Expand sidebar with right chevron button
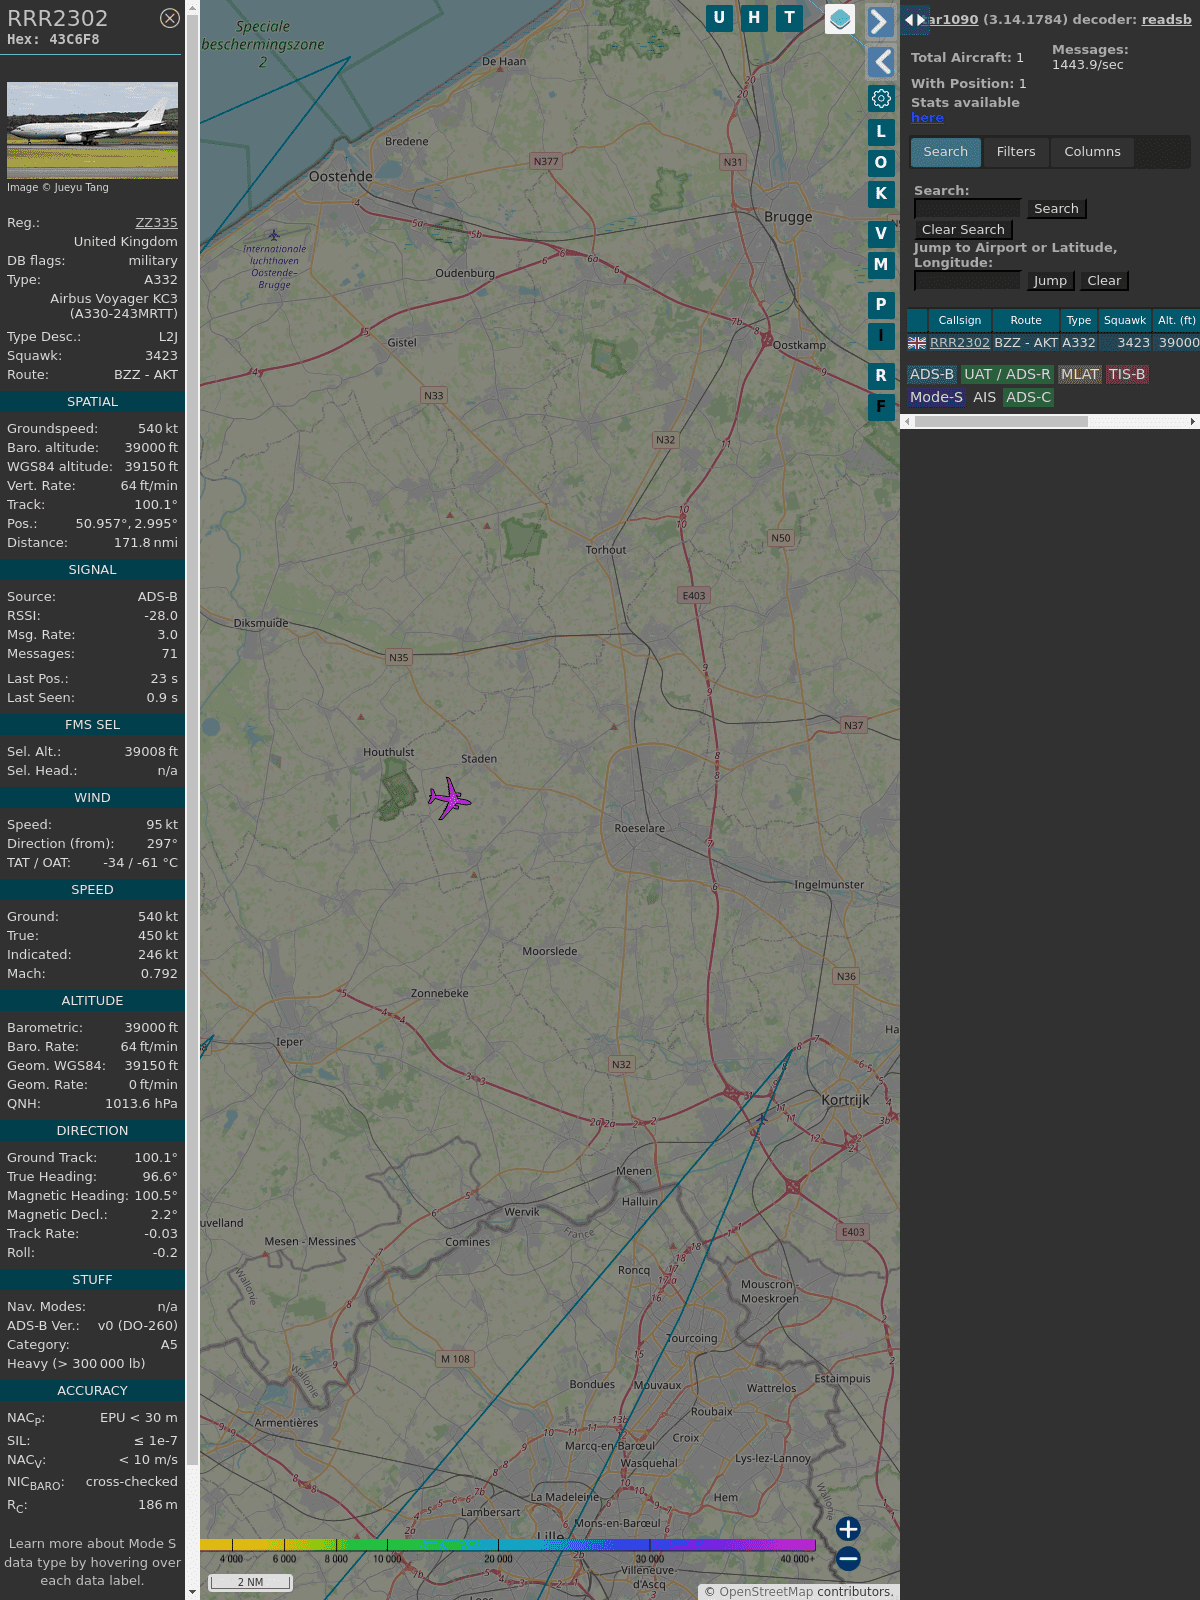The image size is (1200, 1600). 879,21
